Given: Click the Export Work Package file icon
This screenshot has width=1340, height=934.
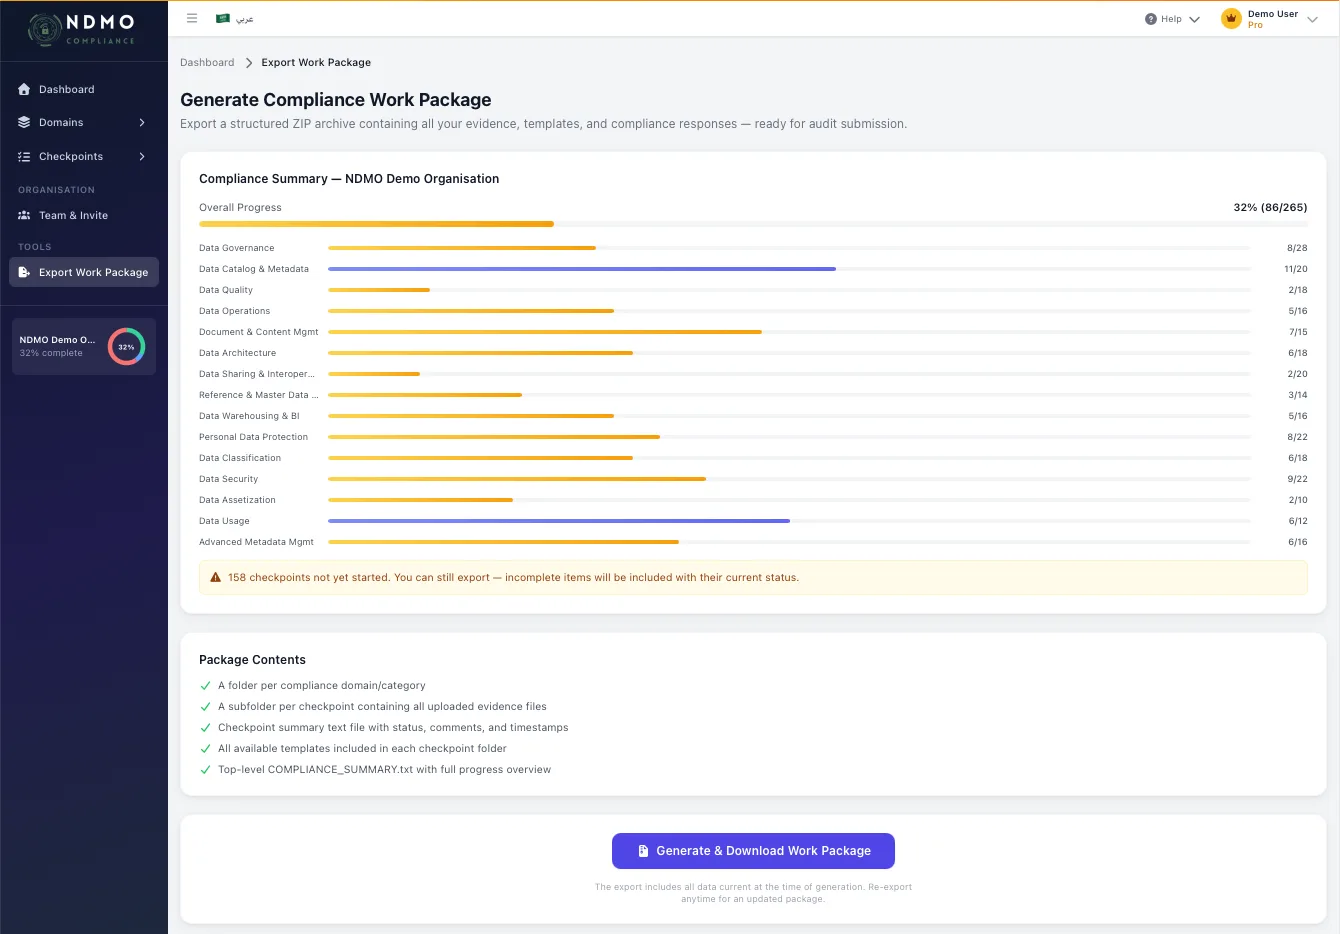Looking at the screenshot, I should 24,272.
